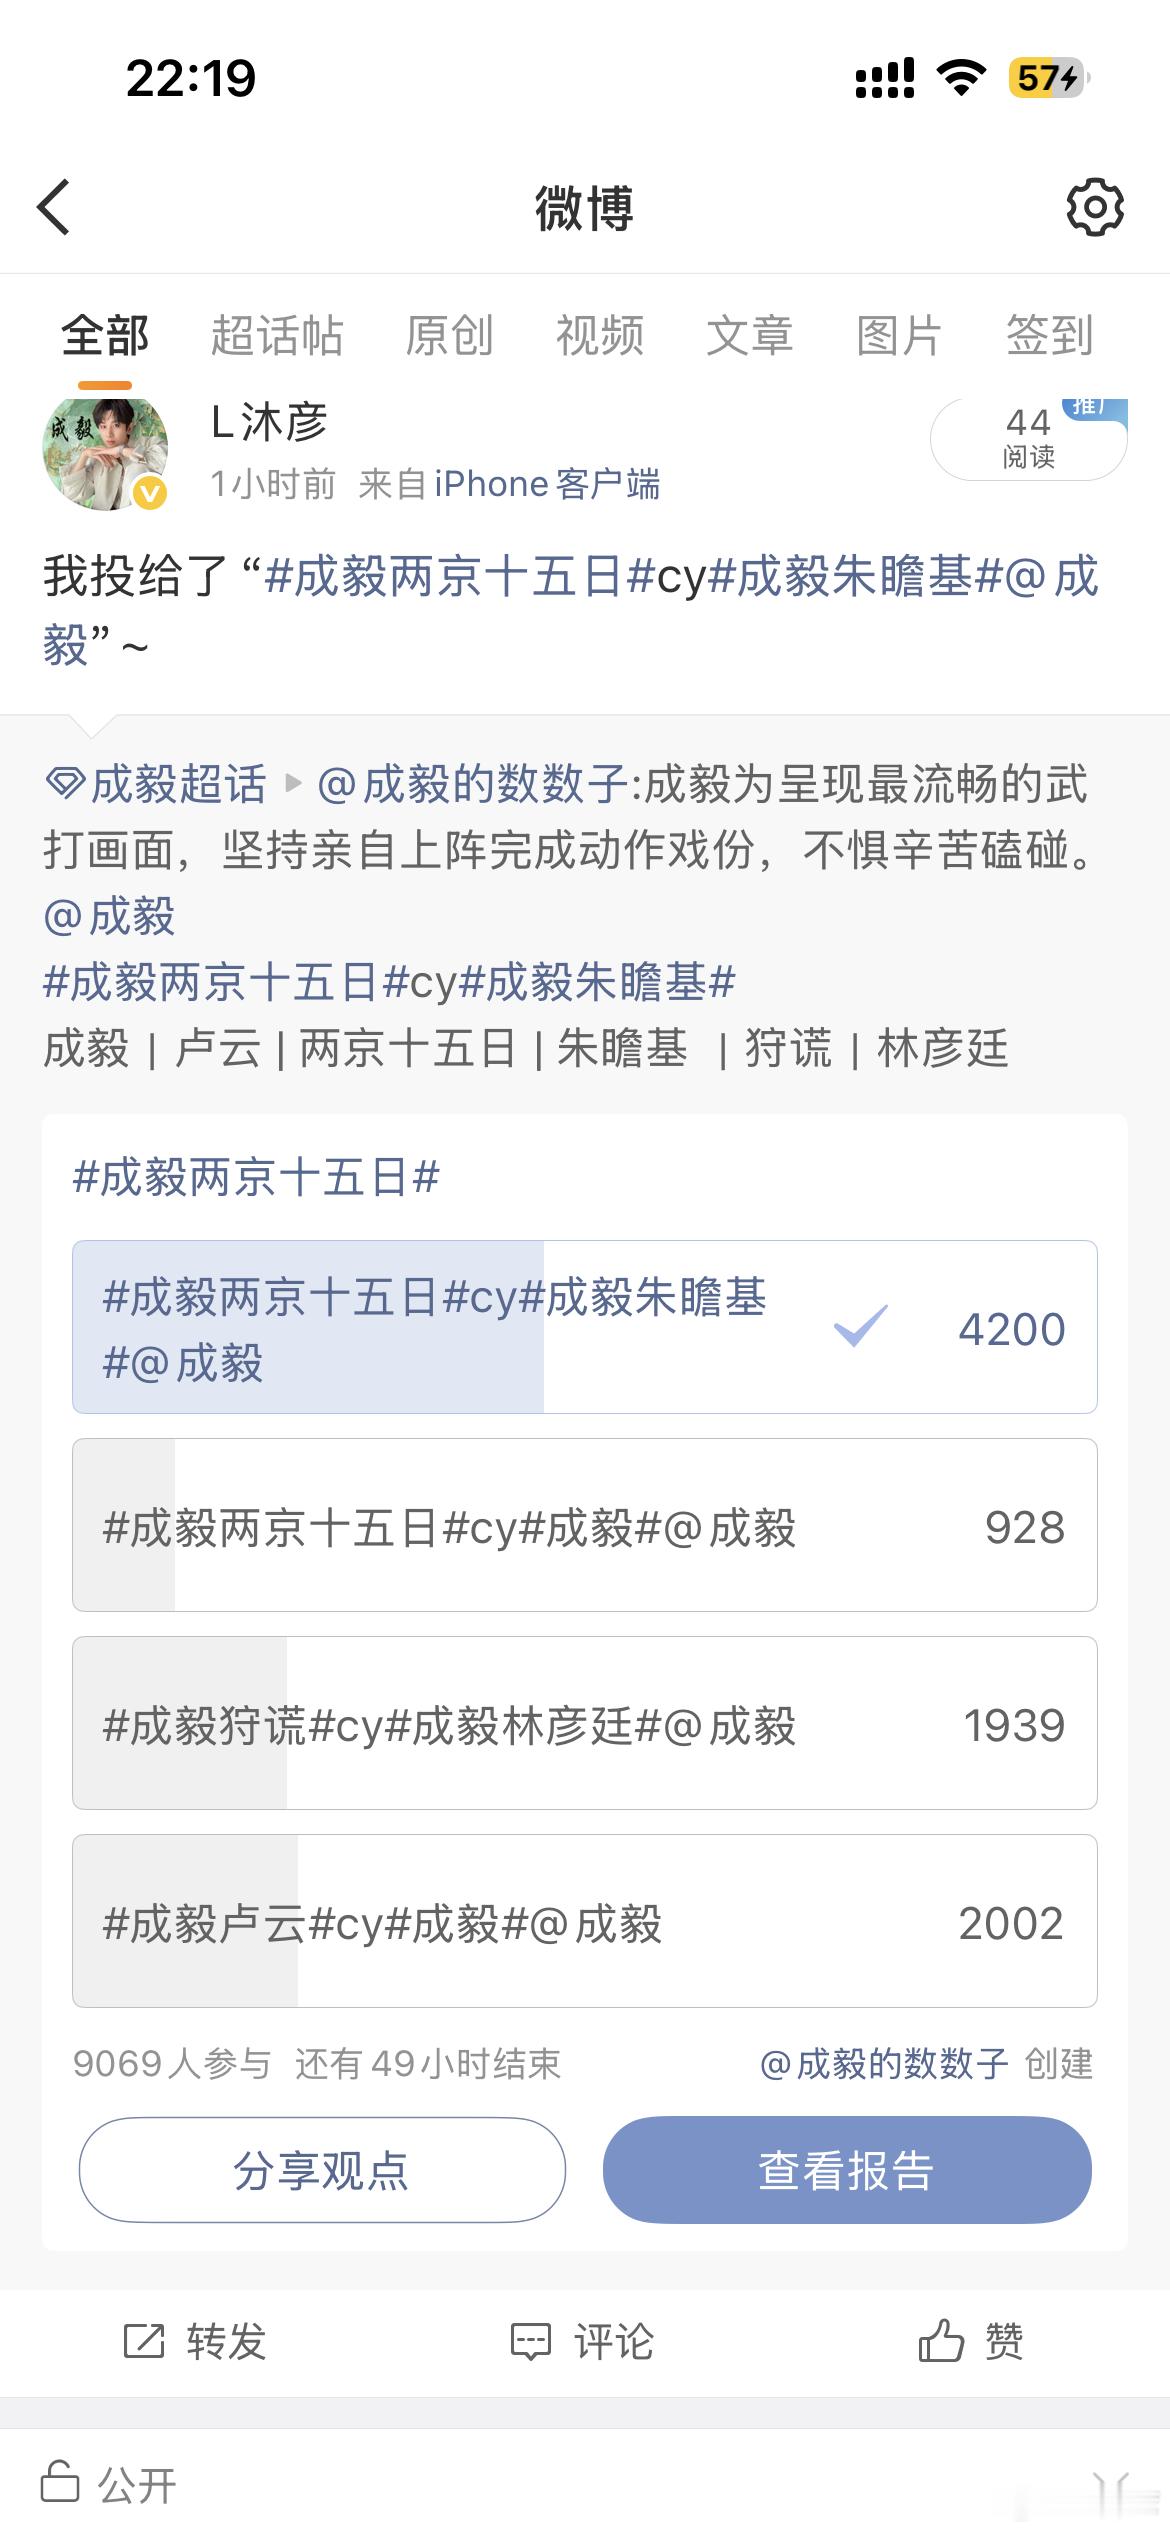Switch to 视频 tab
The height and width of the screenshot is (2532, 1170).
[600, 335]
